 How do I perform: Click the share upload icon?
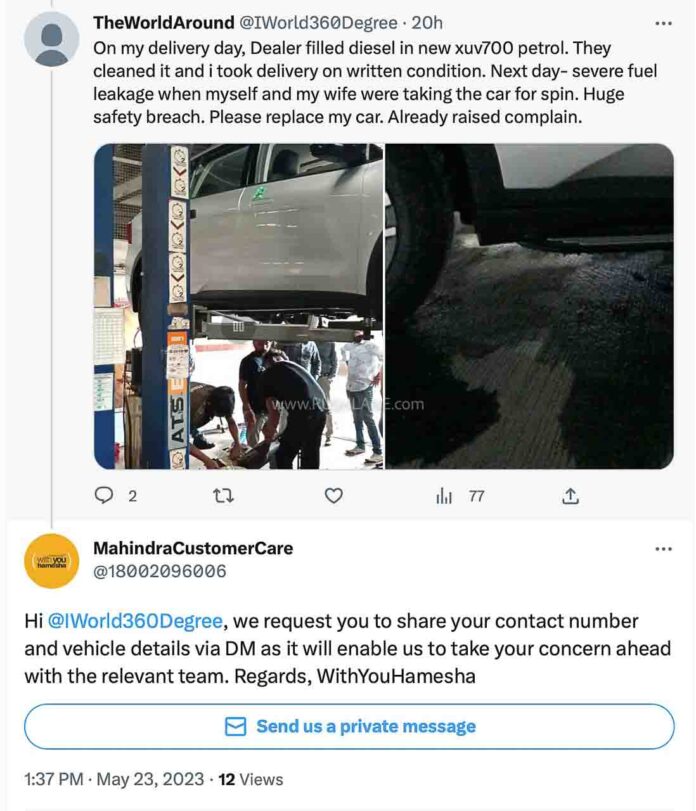[571, 495]
